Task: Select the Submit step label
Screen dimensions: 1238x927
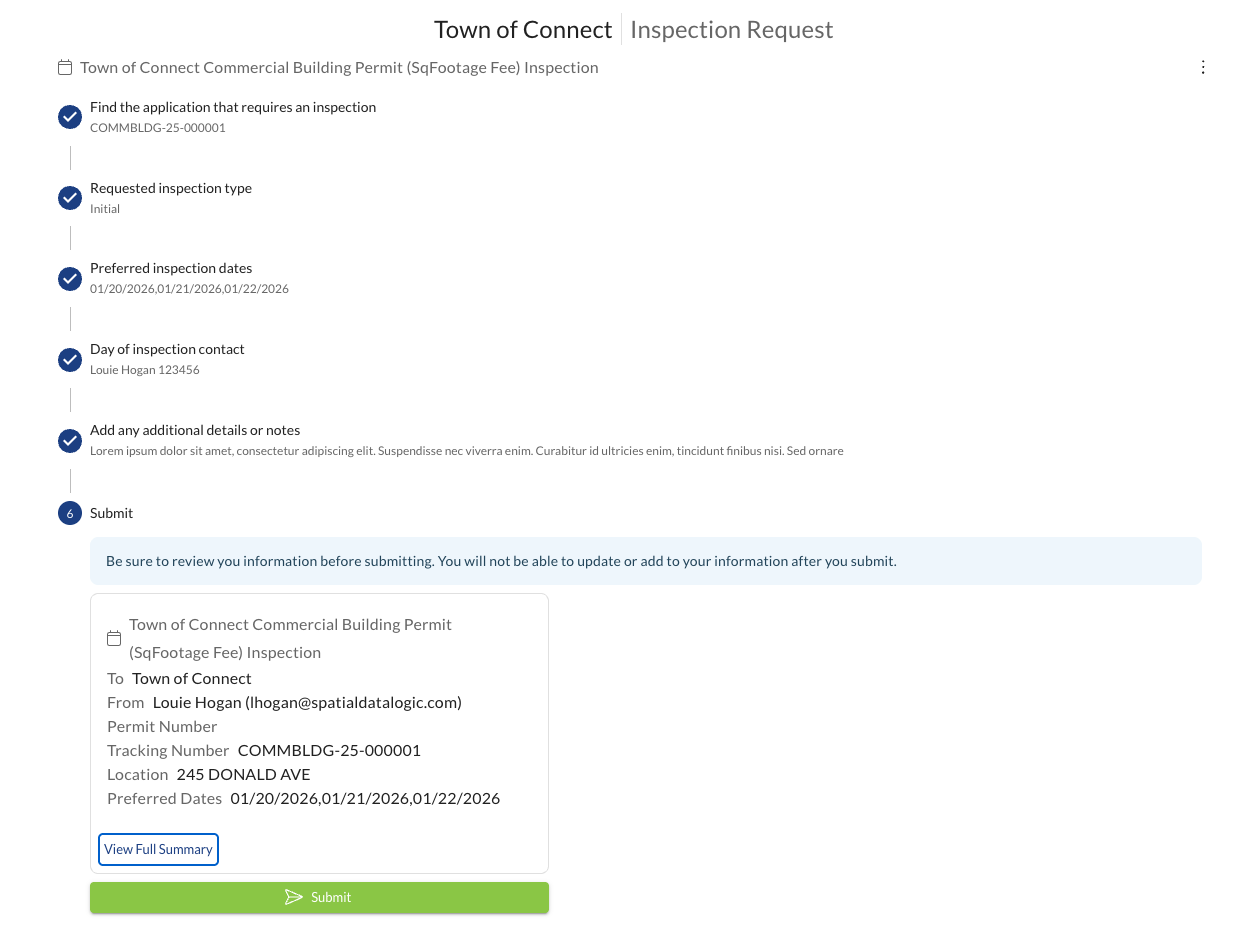Action: coord(111,513)
